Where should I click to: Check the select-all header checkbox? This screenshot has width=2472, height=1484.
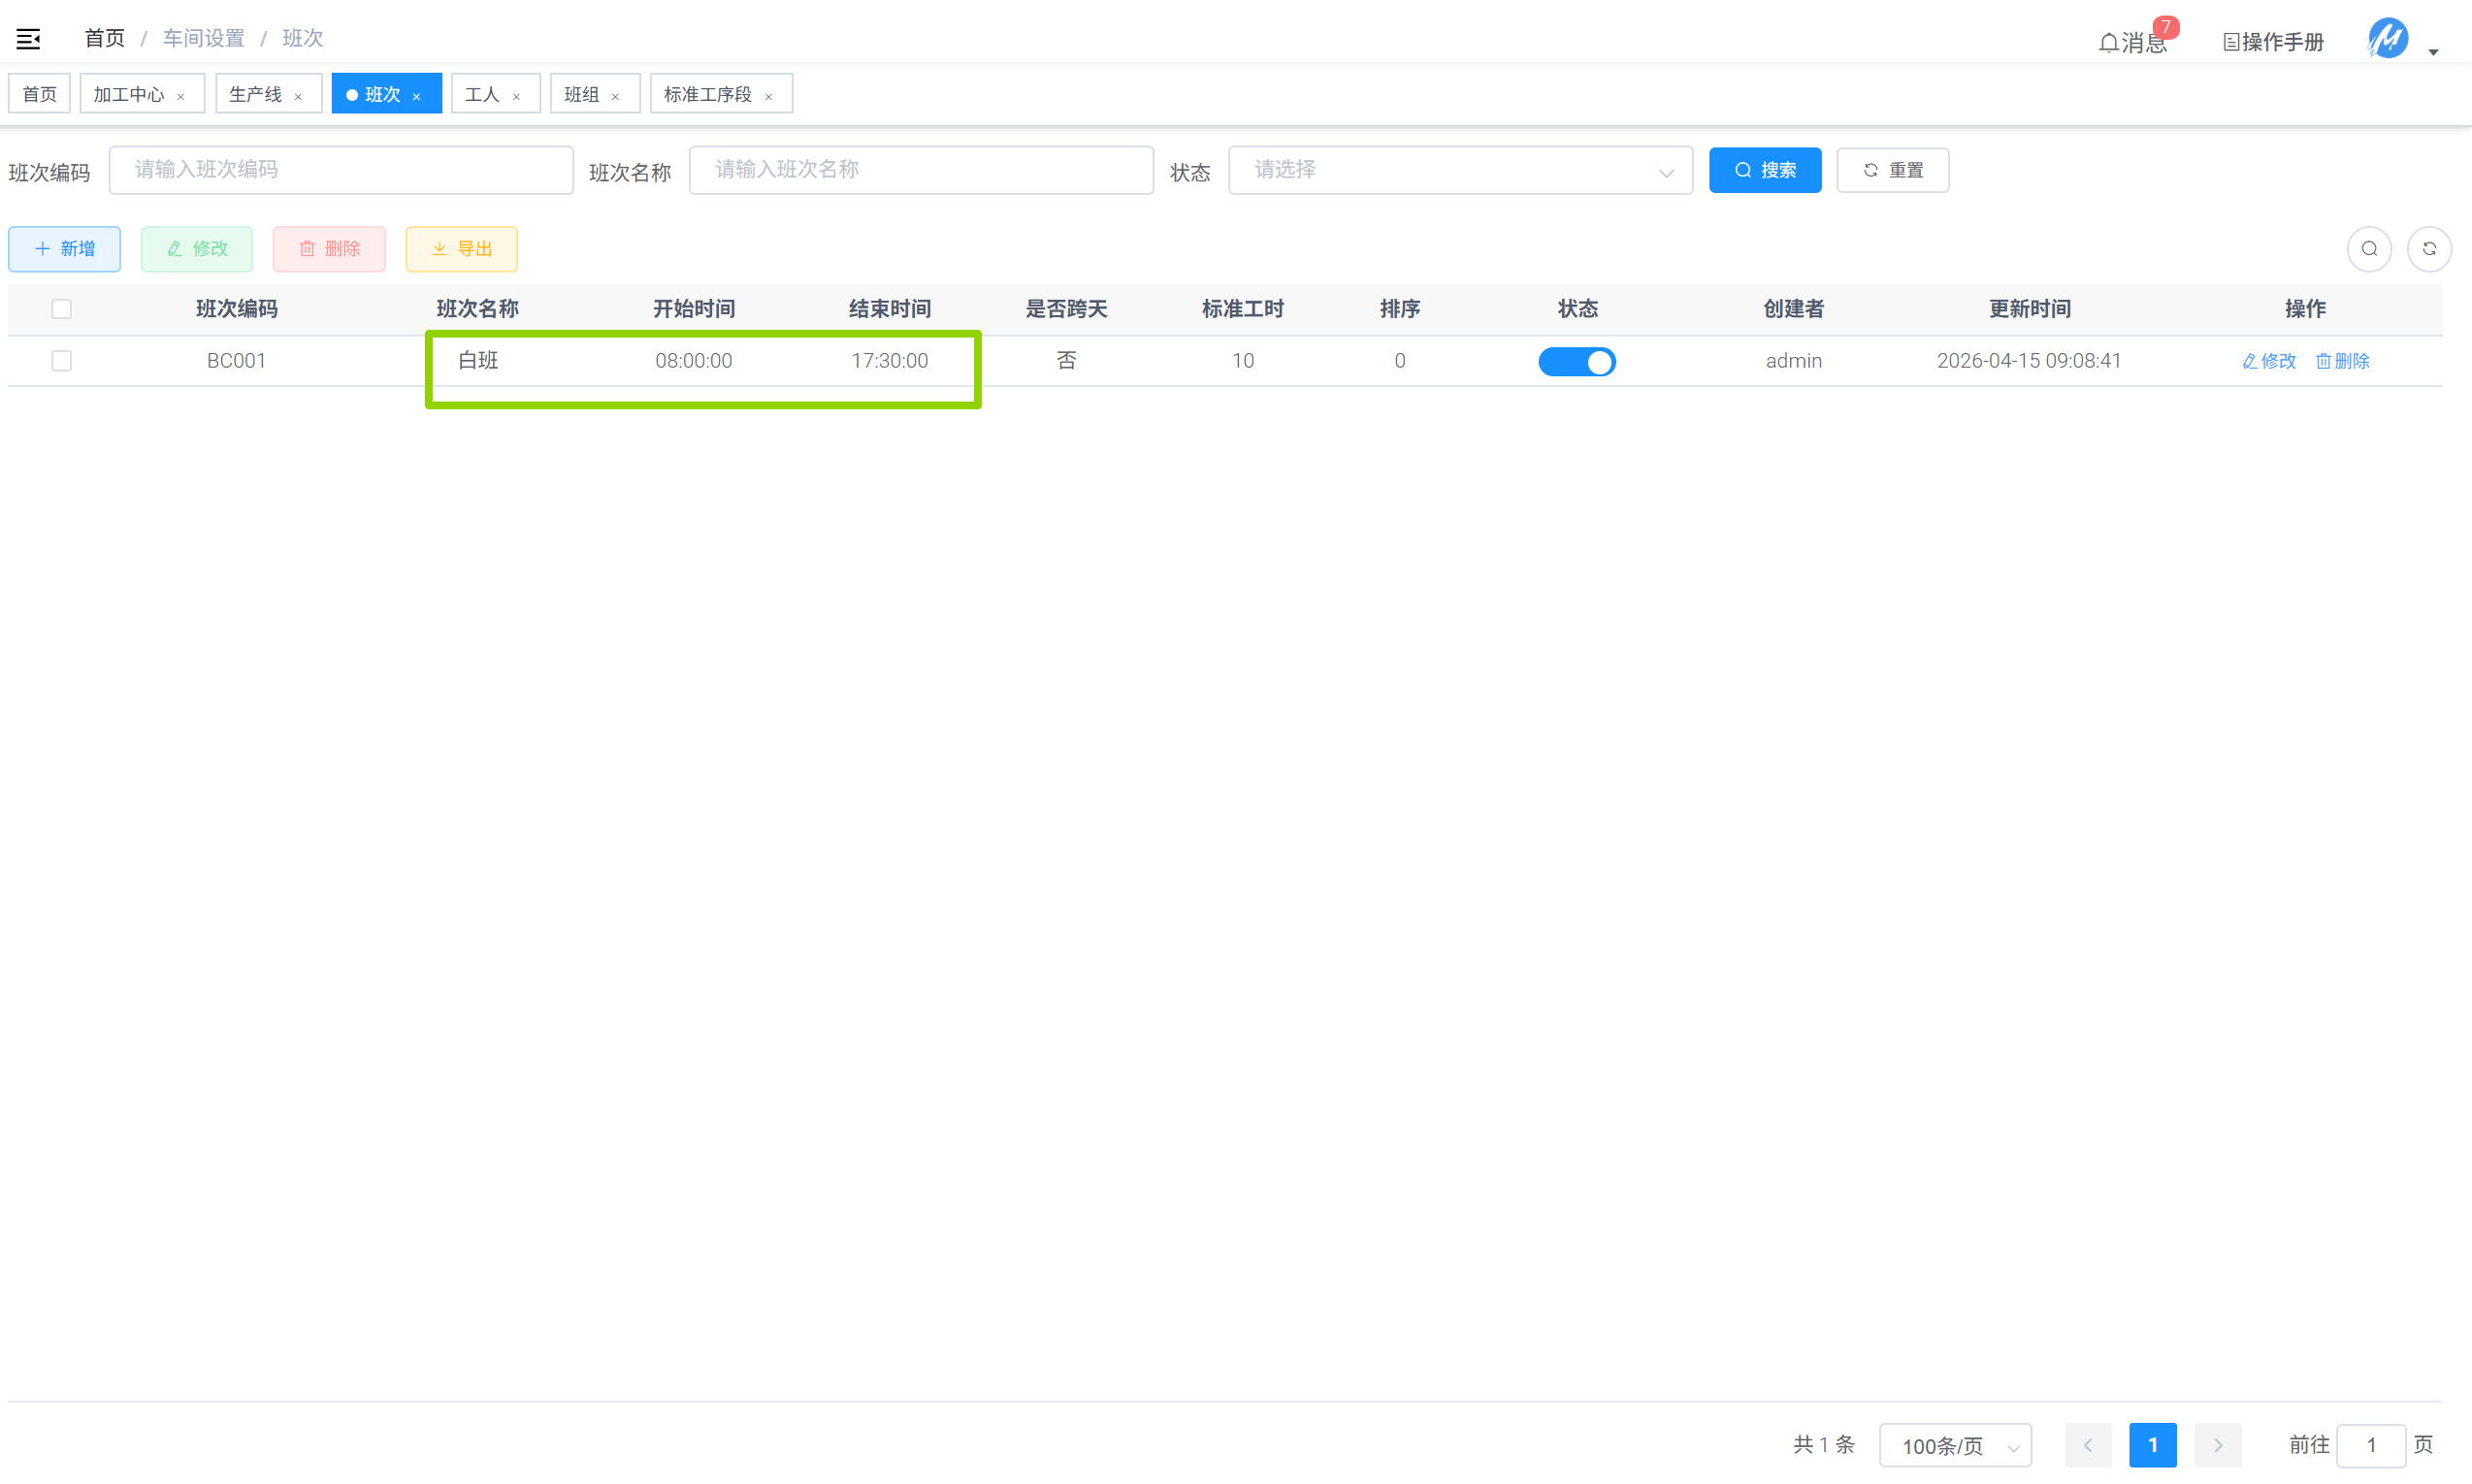click(x=62, y=309)
